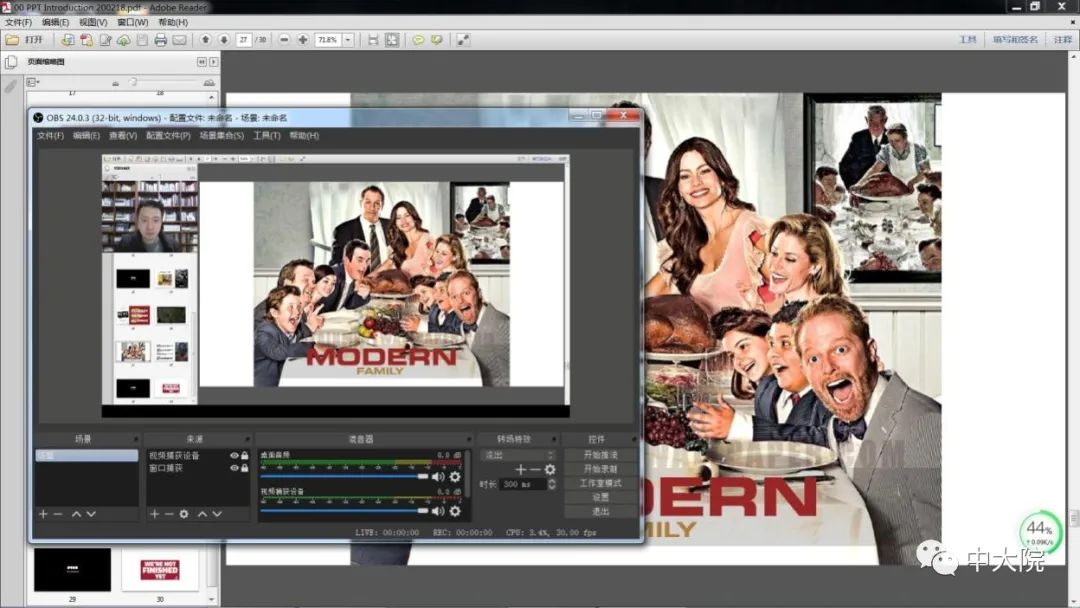Click the add sticky note comment icon
This screenshot has height=608, width=1080.
pos(418,40)
